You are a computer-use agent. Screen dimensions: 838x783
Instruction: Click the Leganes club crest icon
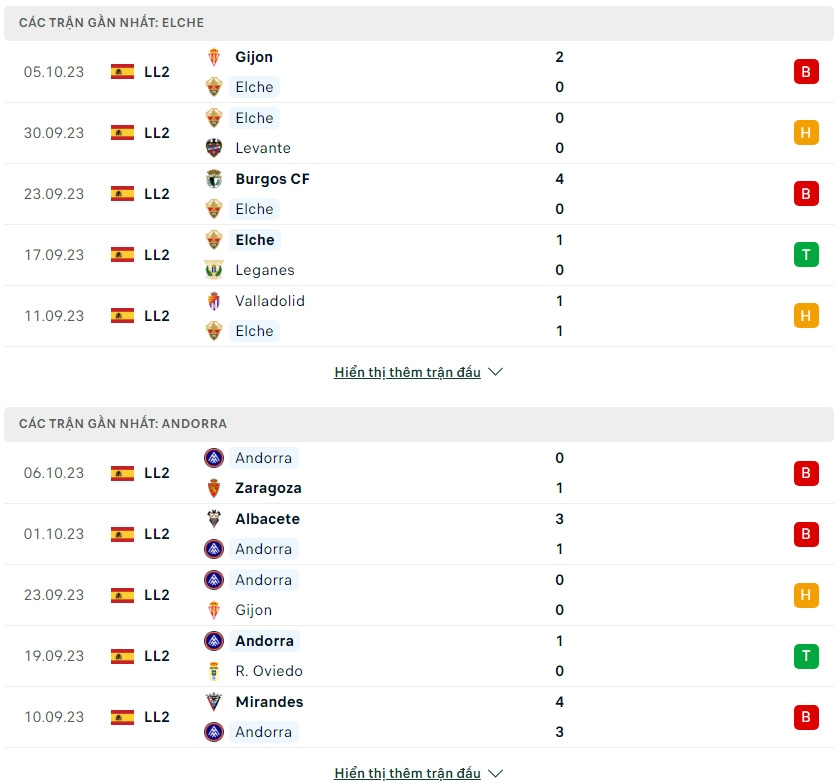click(214, 270)
